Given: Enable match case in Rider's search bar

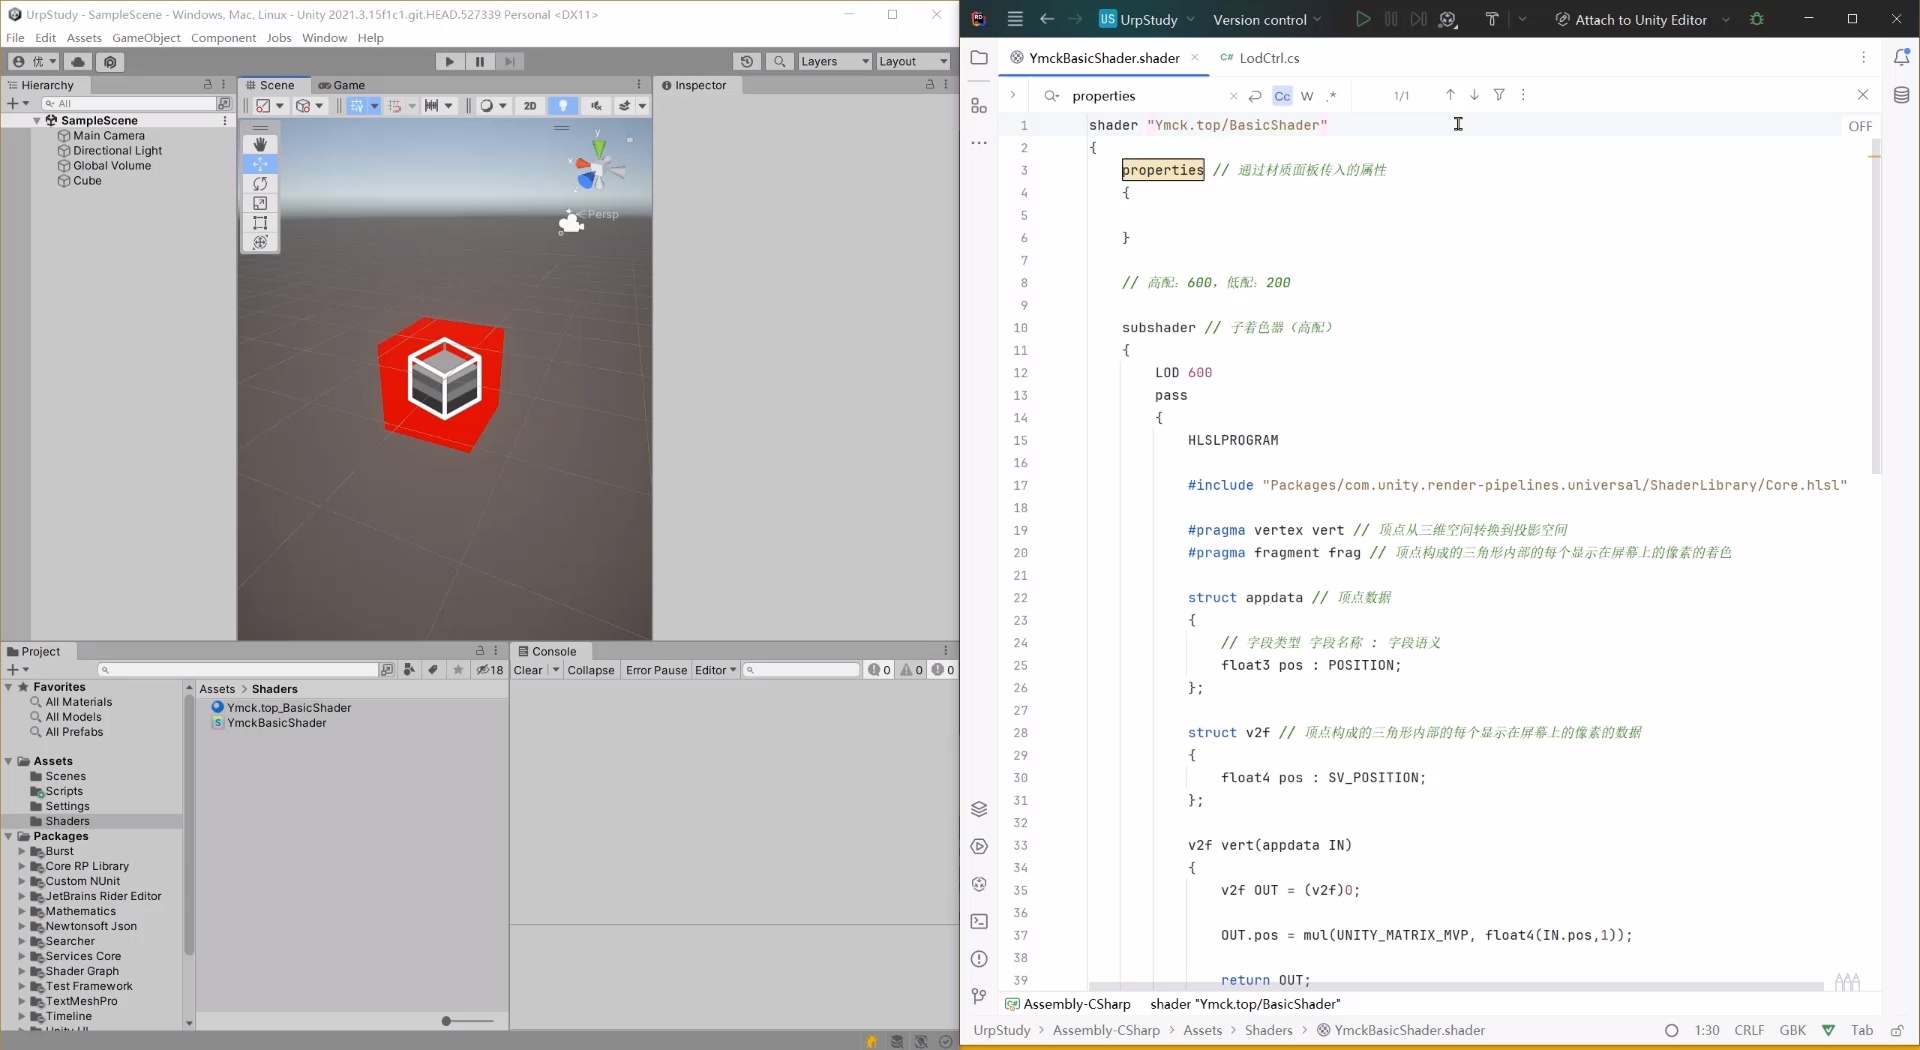Looking at the screenshot, I should click(x=1283, y=96).
